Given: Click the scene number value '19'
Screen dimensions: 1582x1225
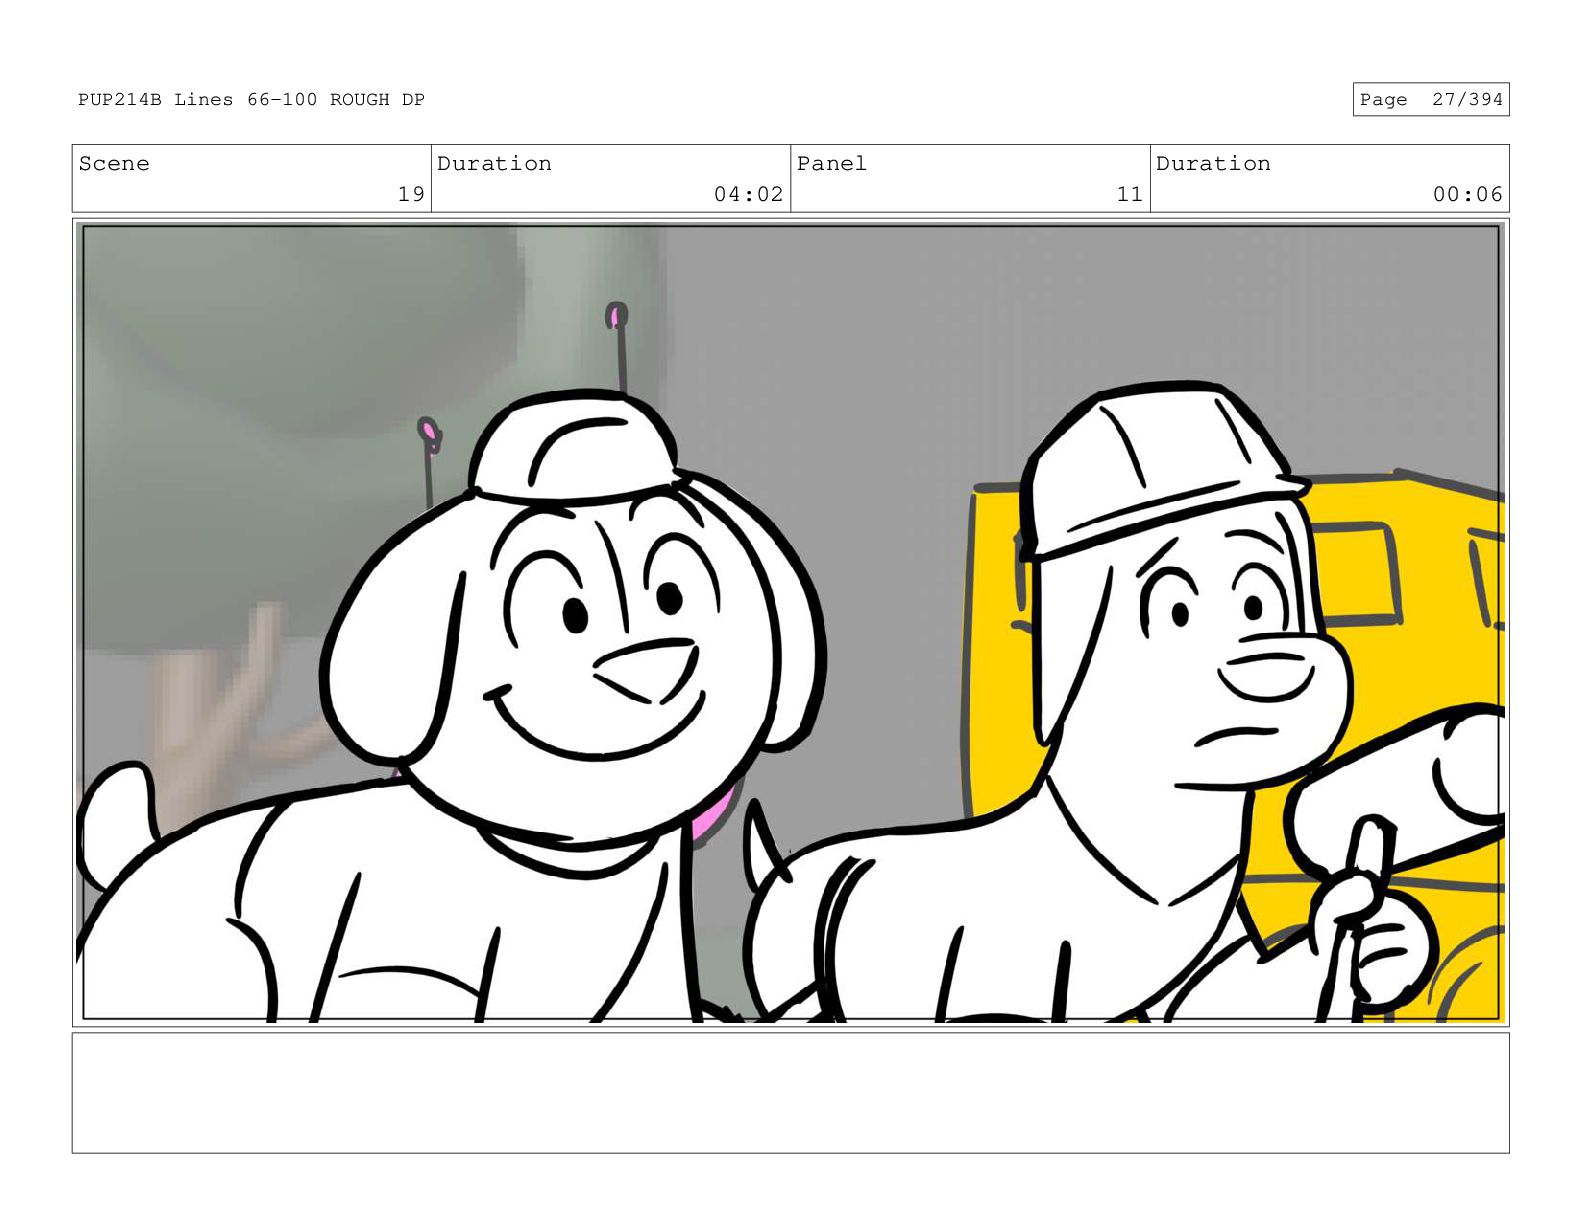Looking at the screenshot, I should click(411, 194).
